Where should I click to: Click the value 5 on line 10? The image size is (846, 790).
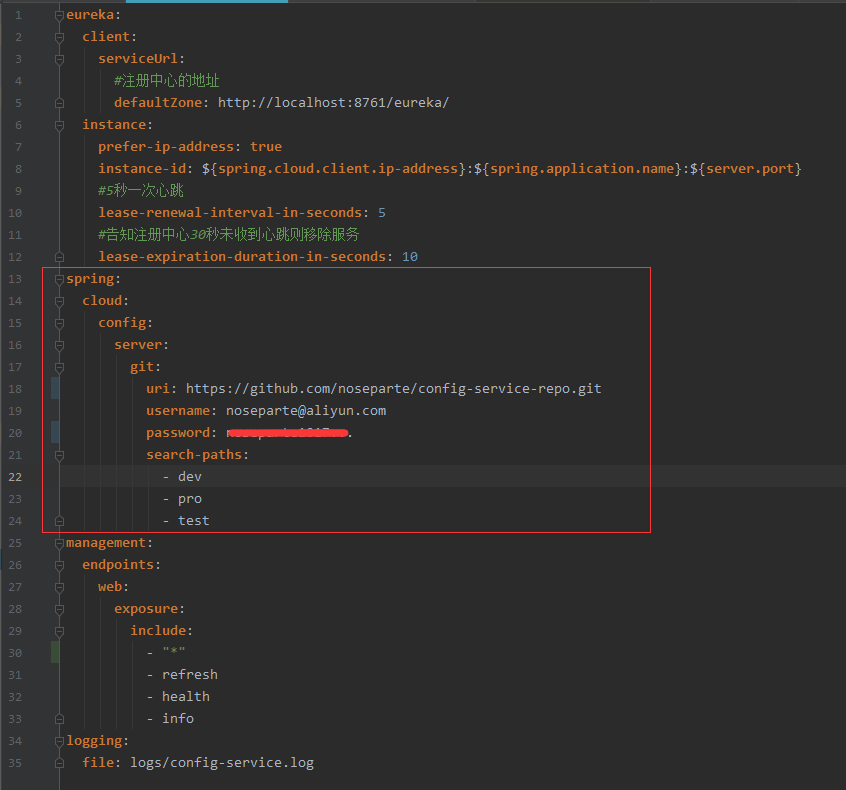tap(382, 213)
